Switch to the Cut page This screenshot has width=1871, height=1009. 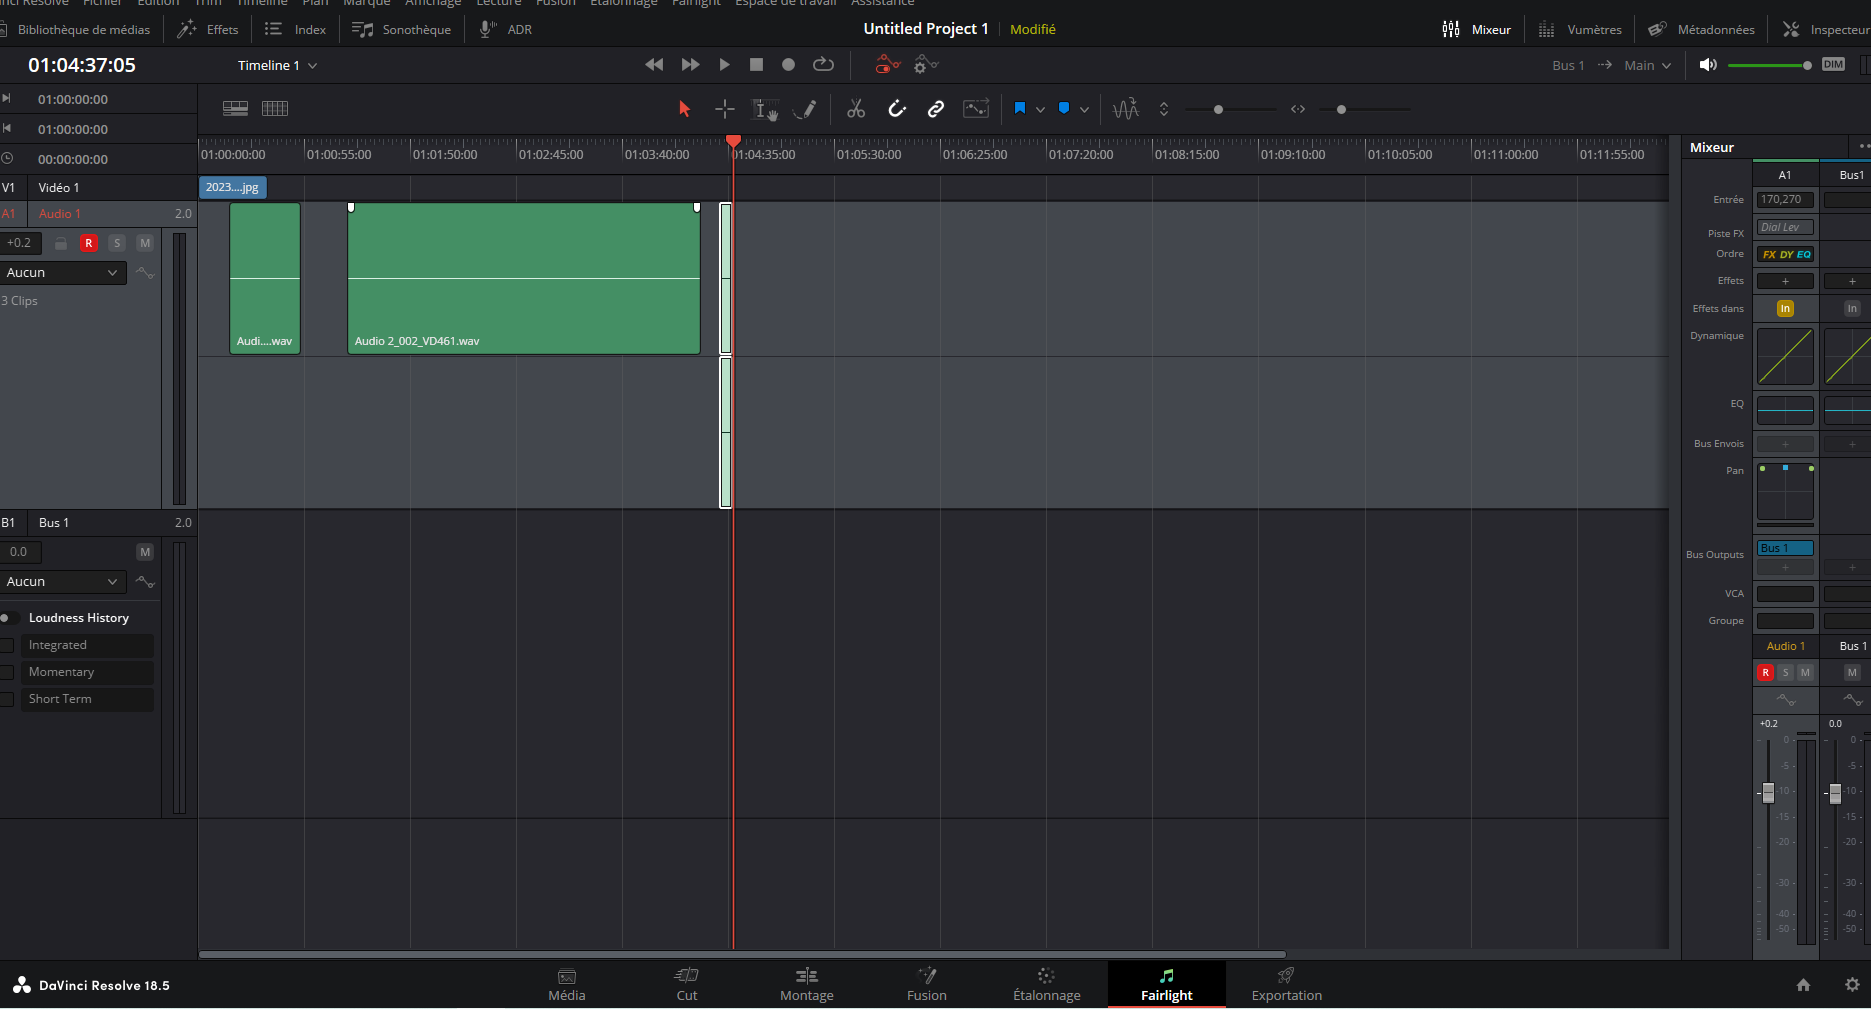(687, 984)
